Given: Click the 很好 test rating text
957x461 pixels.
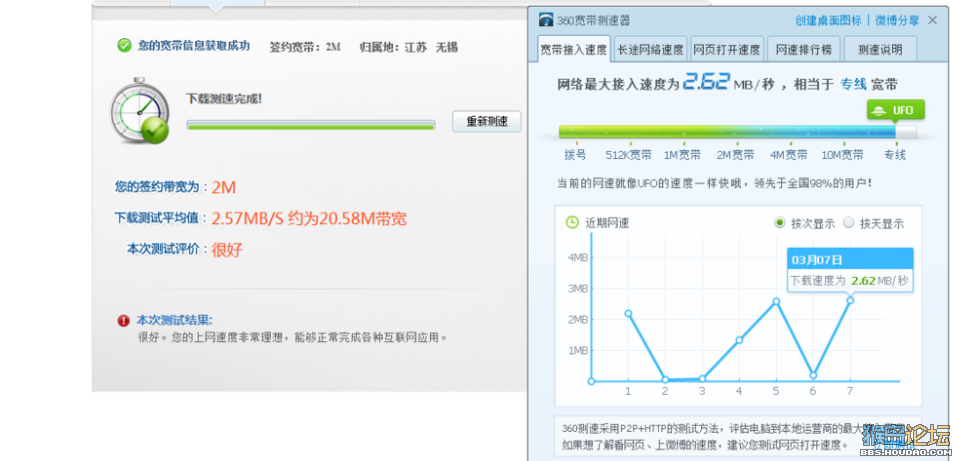Looking at the screenshot, I should click(226, 249).
